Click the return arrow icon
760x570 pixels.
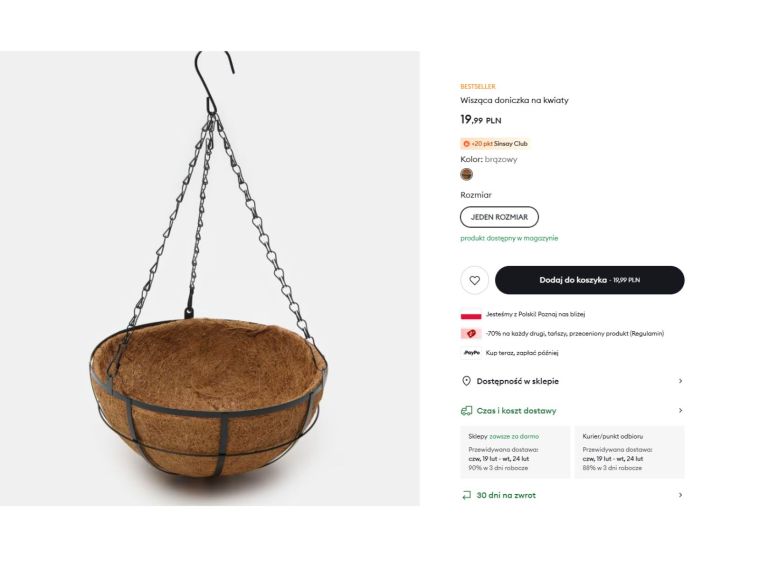click(466, 495)
